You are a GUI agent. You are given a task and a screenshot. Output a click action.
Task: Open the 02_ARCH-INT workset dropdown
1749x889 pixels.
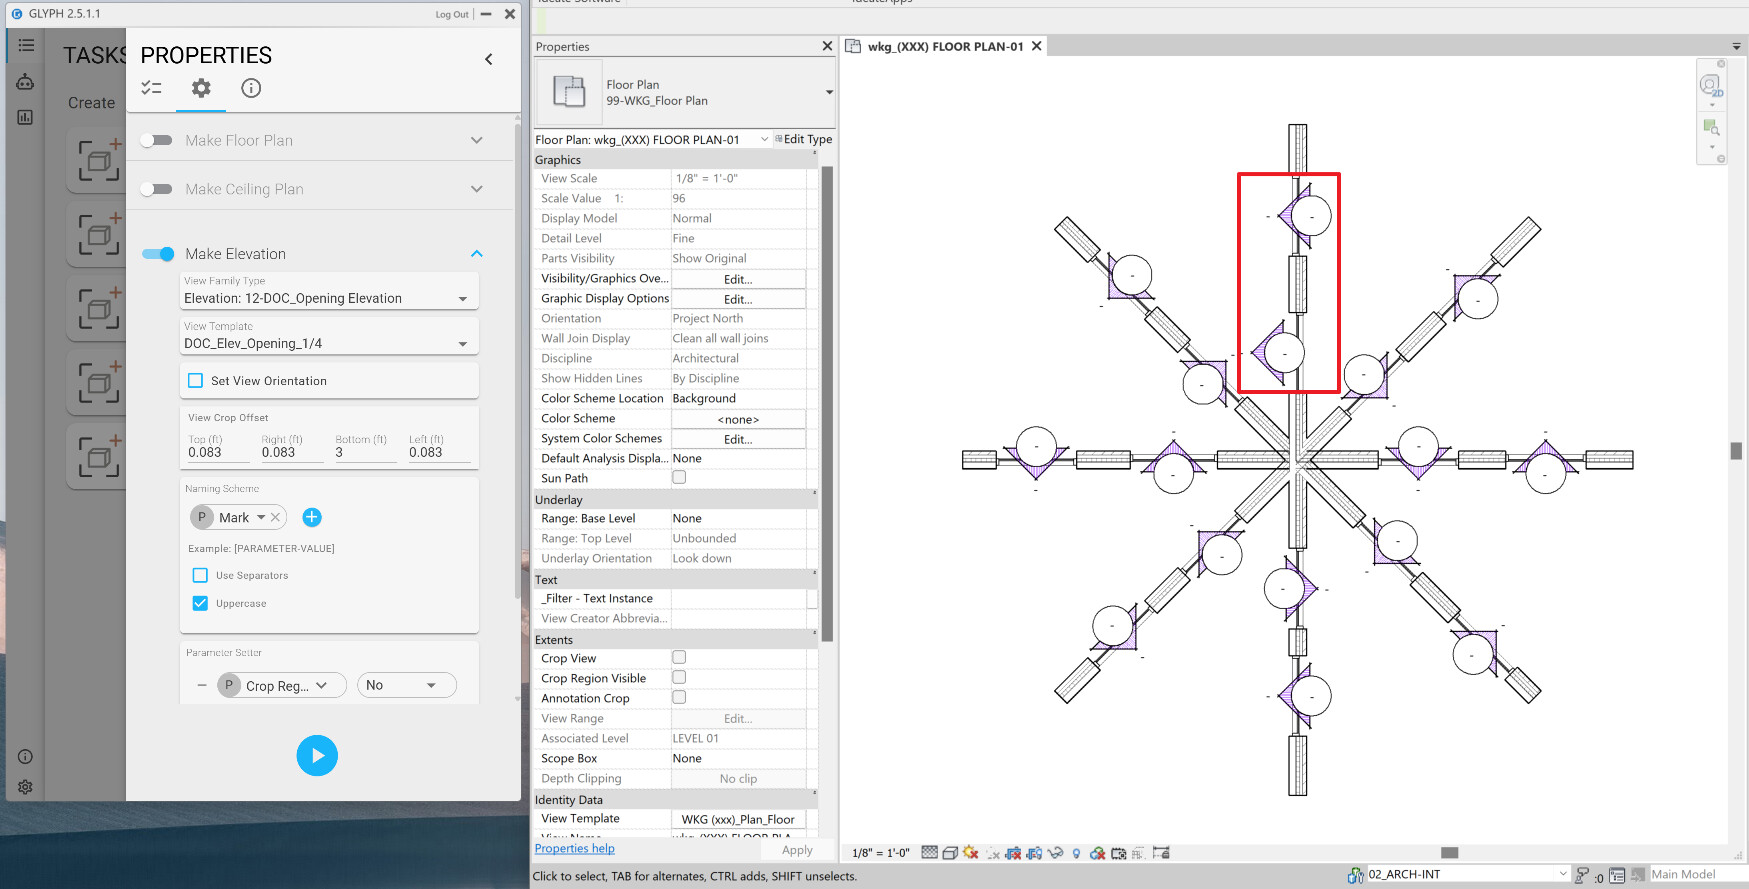click(1467, 874)
